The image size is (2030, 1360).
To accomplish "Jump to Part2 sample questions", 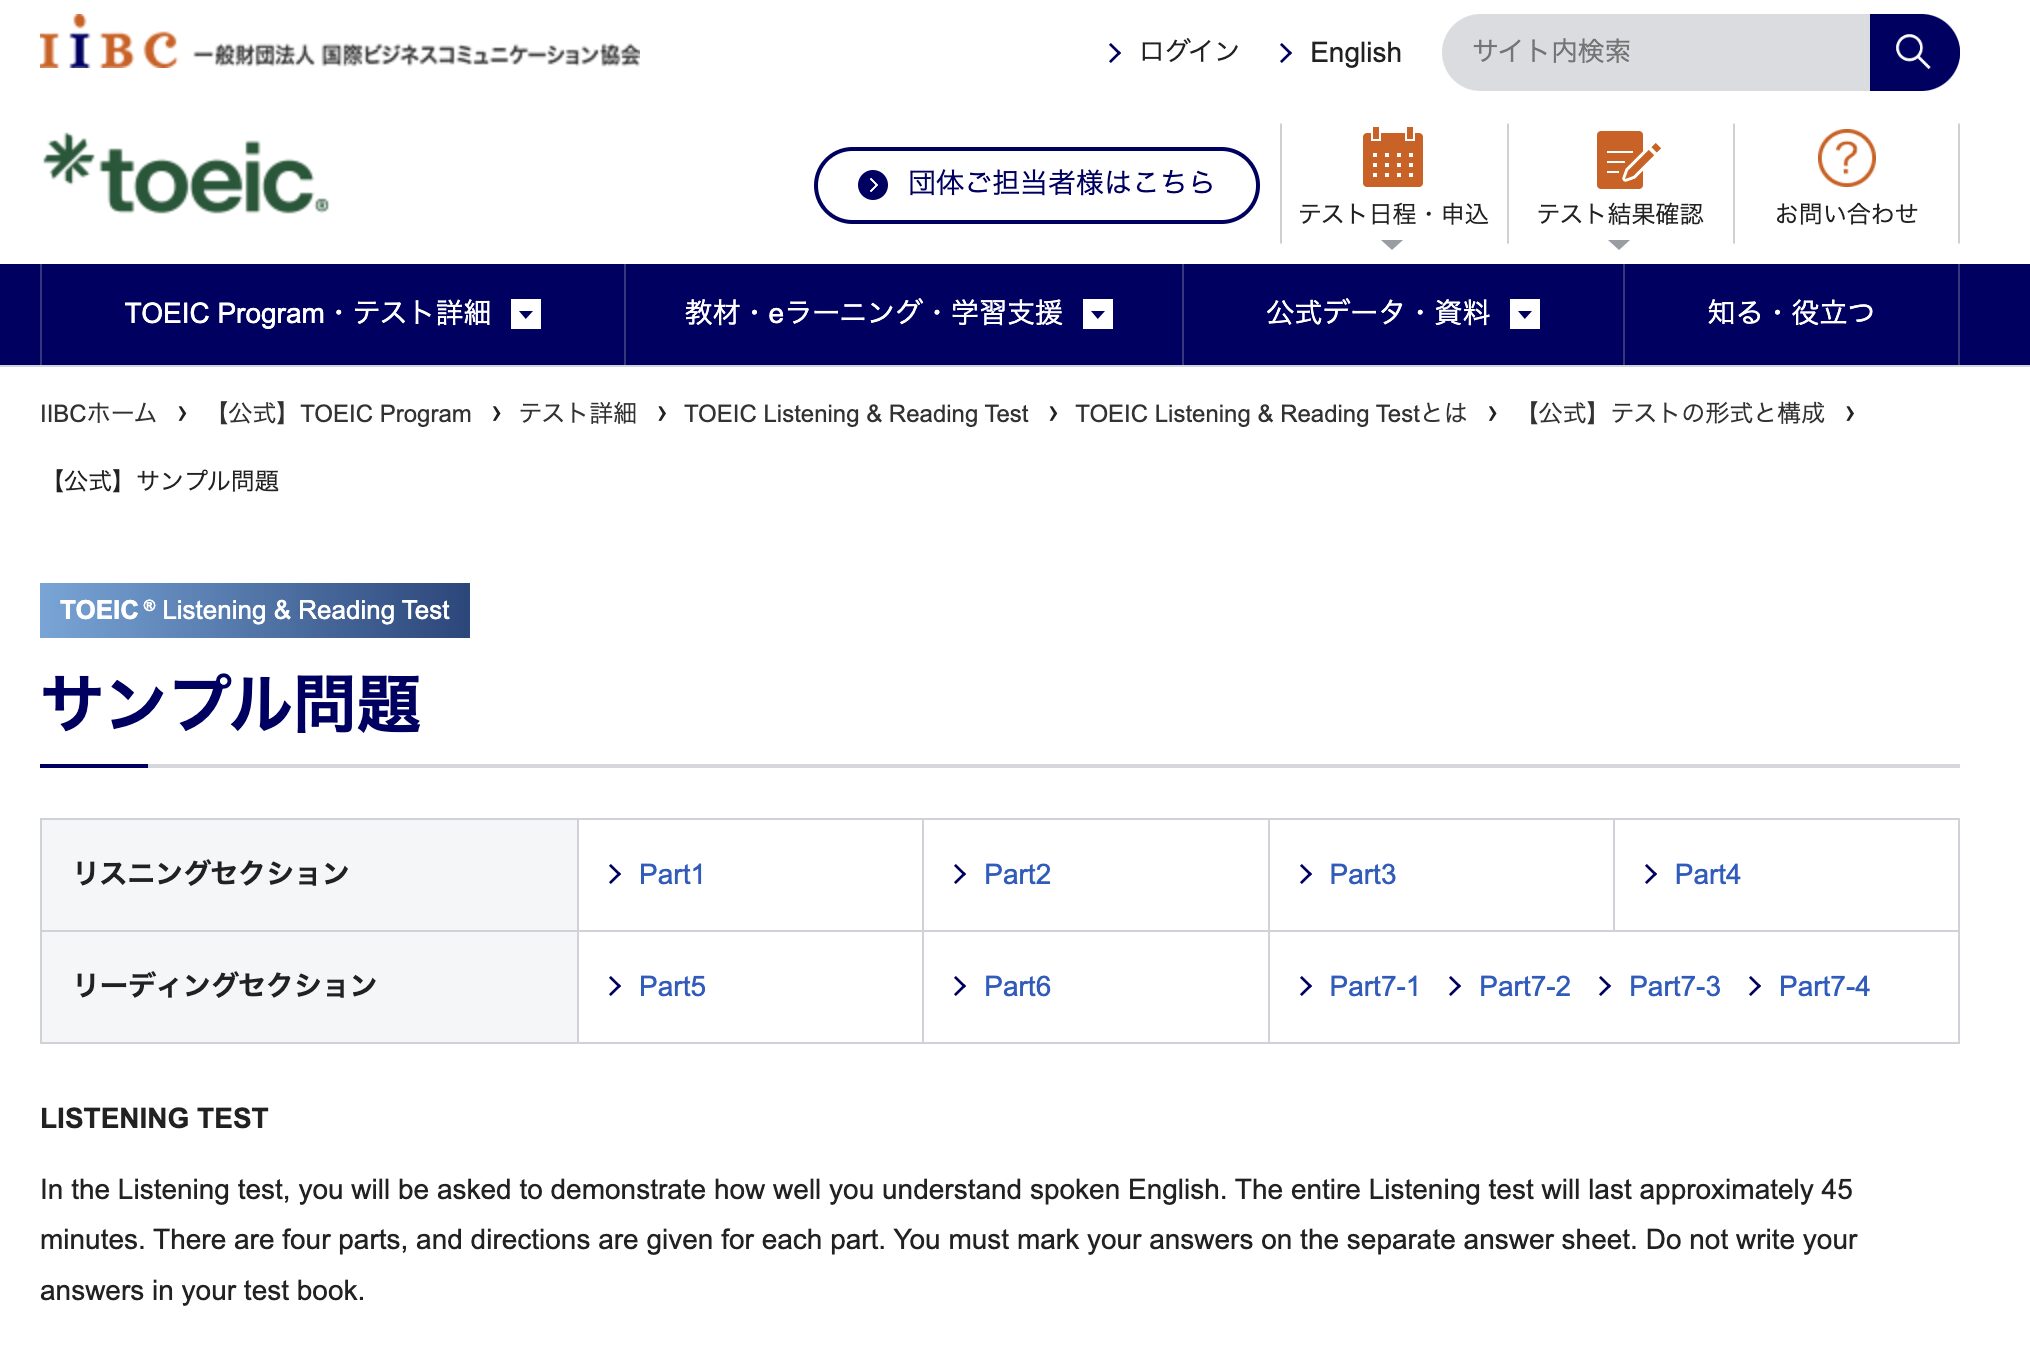I will (1017, 875).
